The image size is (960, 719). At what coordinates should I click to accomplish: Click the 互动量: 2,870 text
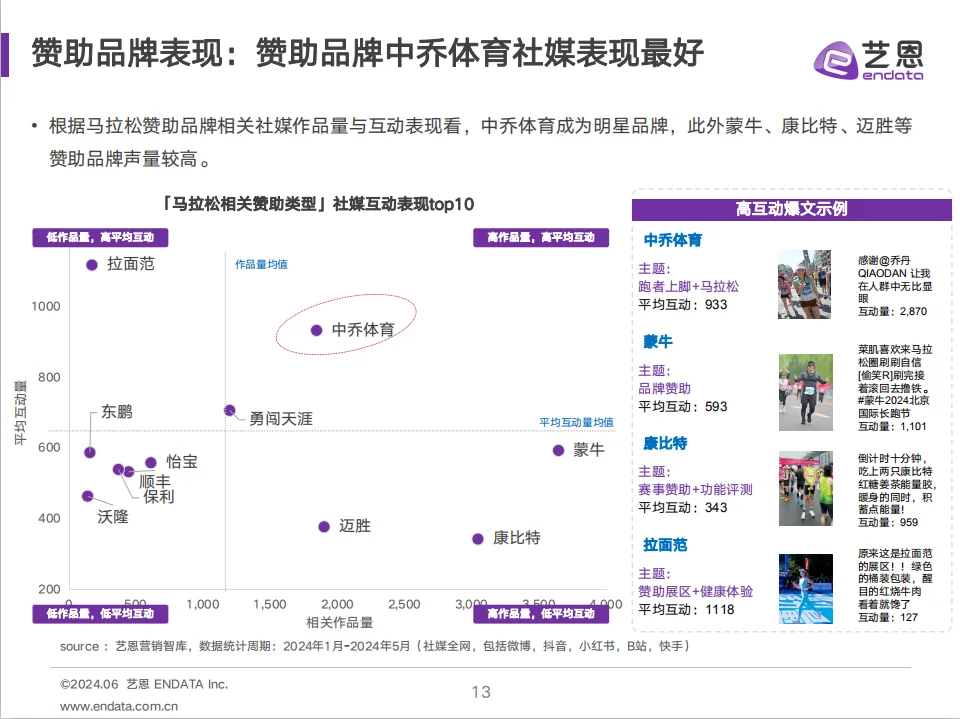[x=893, y=312]
